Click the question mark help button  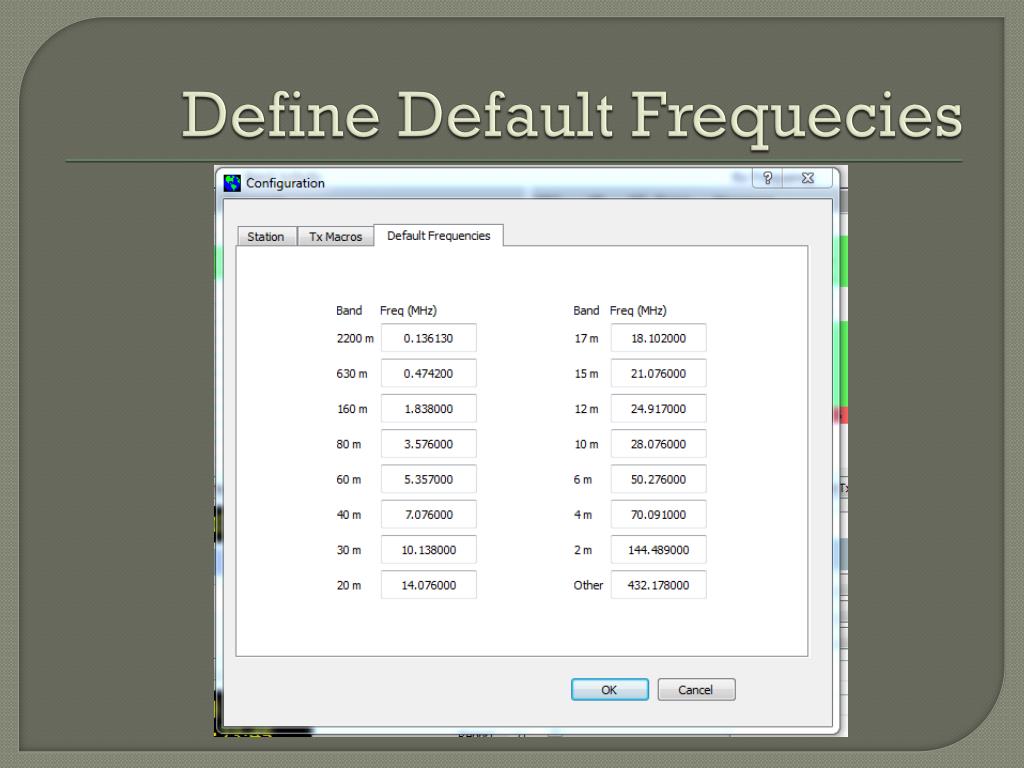pyautogui.click(x=767, y=178)
